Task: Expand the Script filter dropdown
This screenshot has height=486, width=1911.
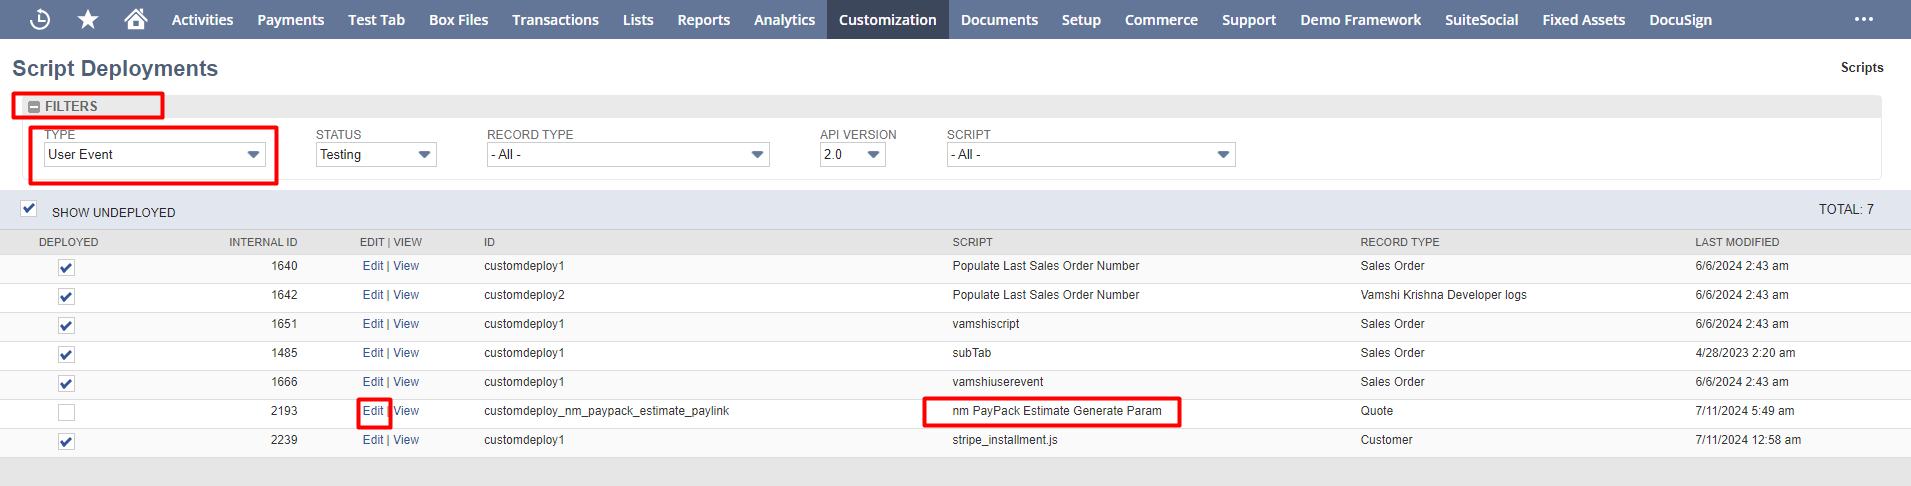Action: coord(1090,155)
